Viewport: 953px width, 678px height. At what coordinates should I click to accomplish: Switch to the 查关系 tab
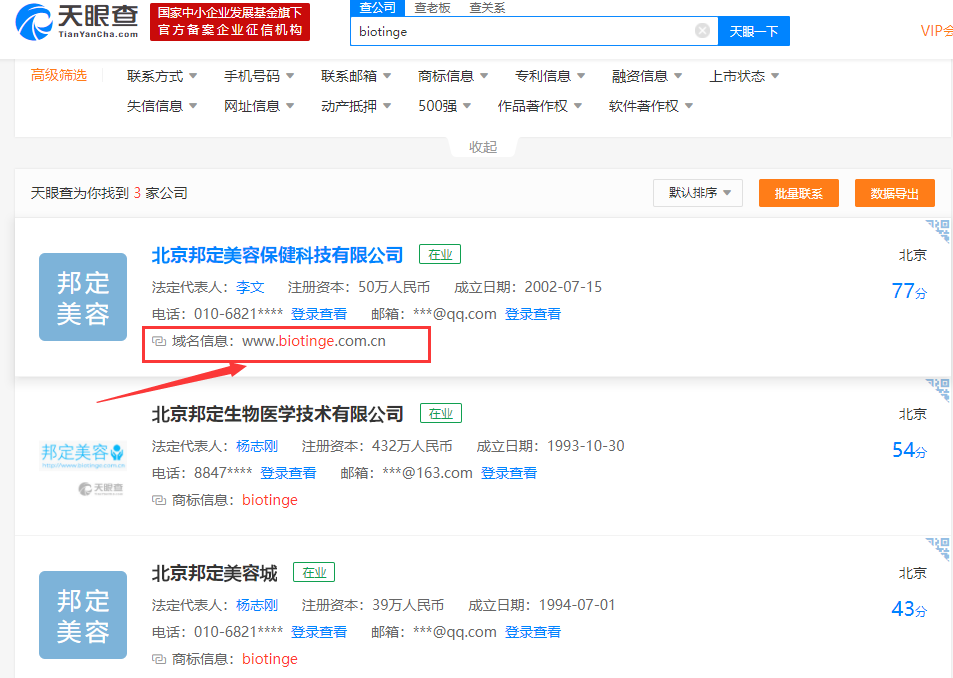click(x=487, y=8)
